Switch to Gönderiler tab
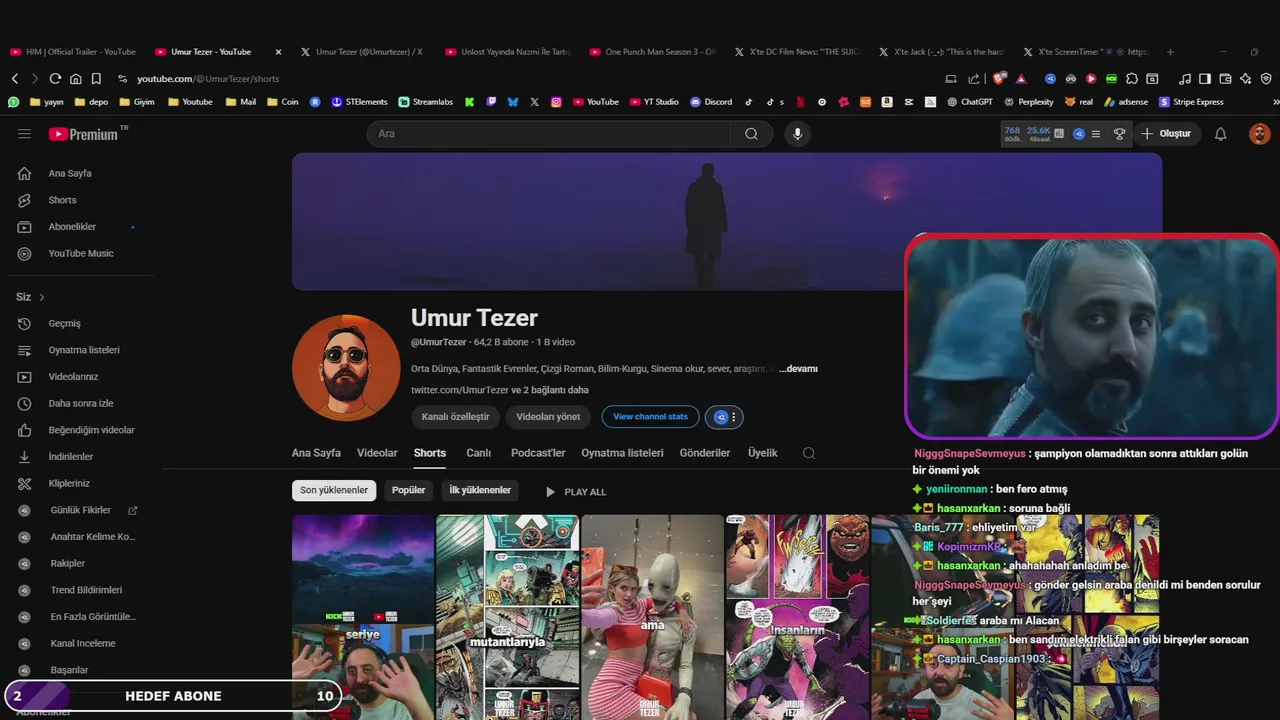 click(x=705, y=453)
